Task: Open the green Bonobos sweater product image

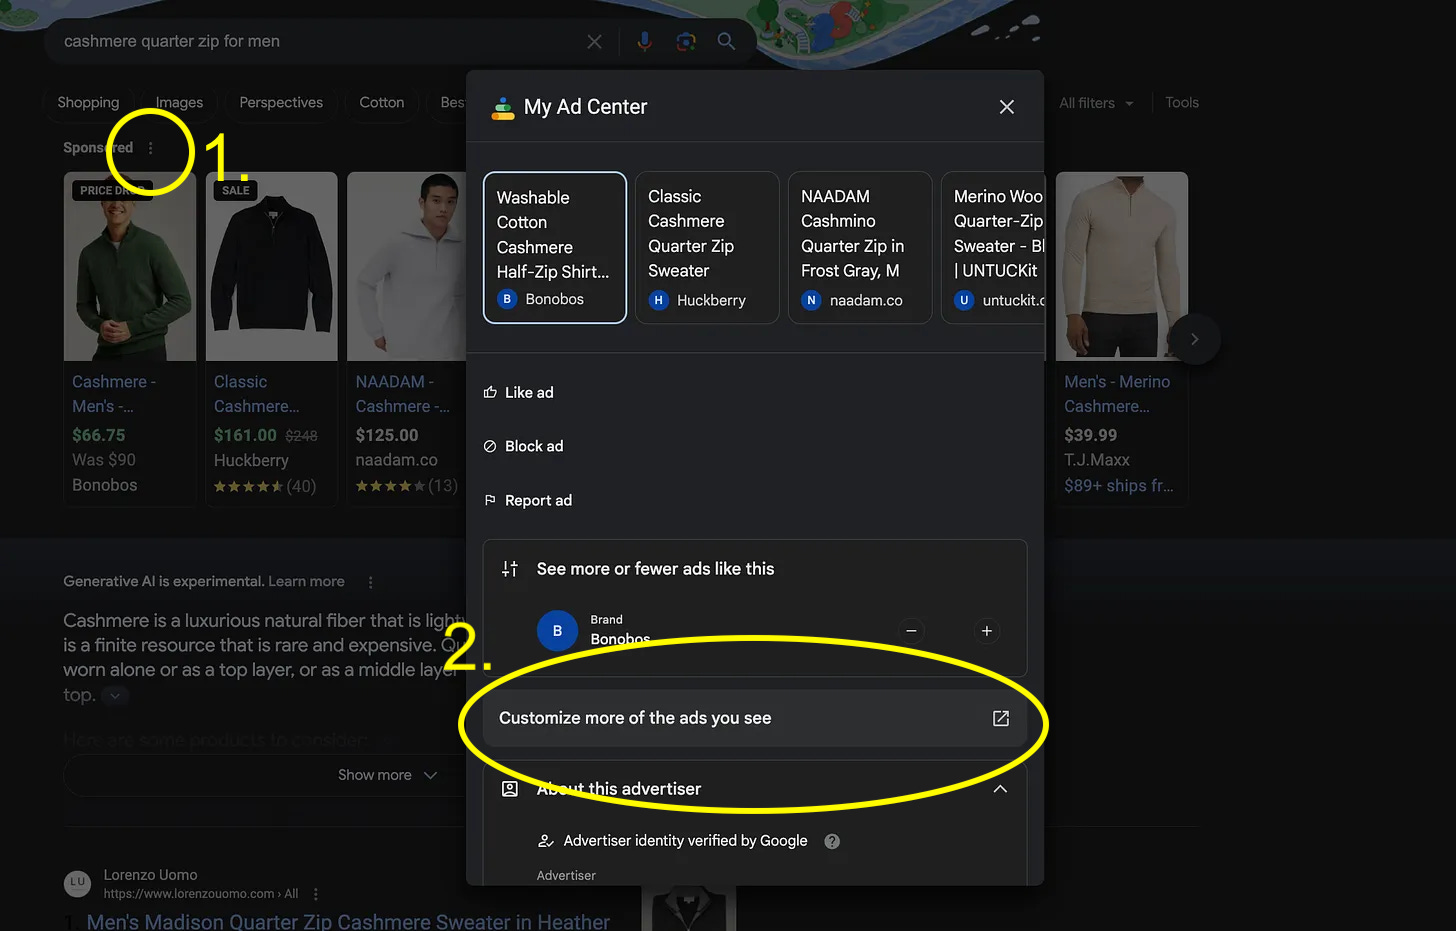Action: (130, 266)
